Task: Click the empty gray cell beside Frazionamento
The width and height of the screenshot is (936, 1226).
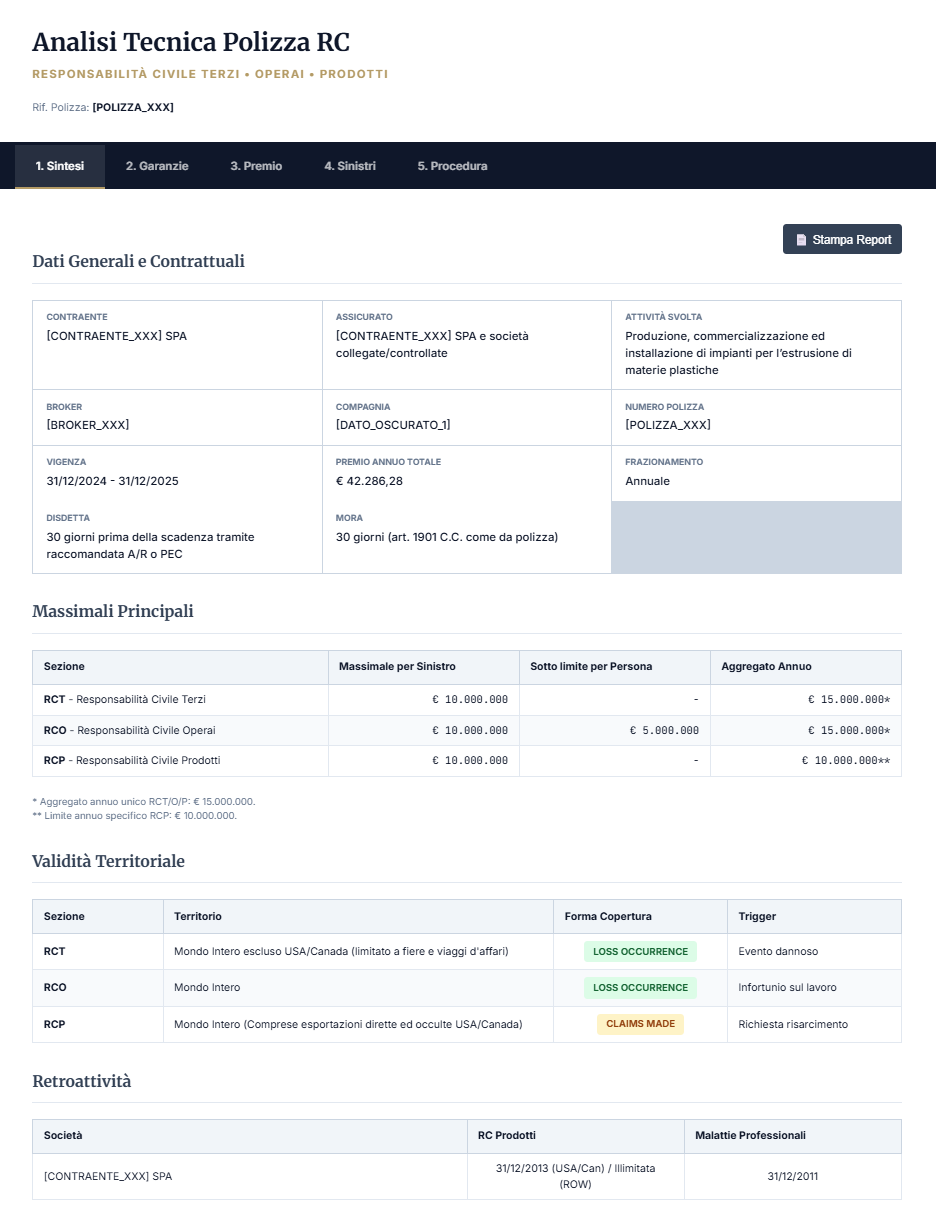Action: [x=756, y=537]
